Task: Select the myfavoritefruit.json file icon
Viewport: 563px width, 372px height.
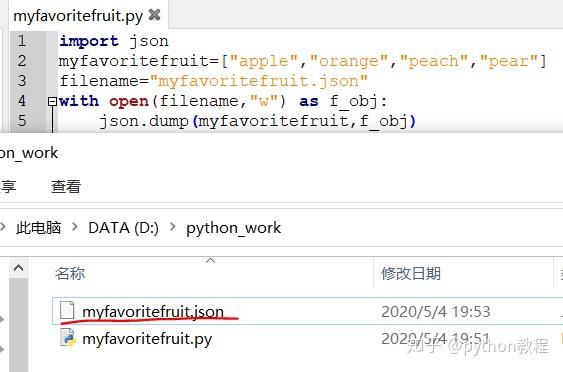Action: pyautogui.click(x=67, y=310)
